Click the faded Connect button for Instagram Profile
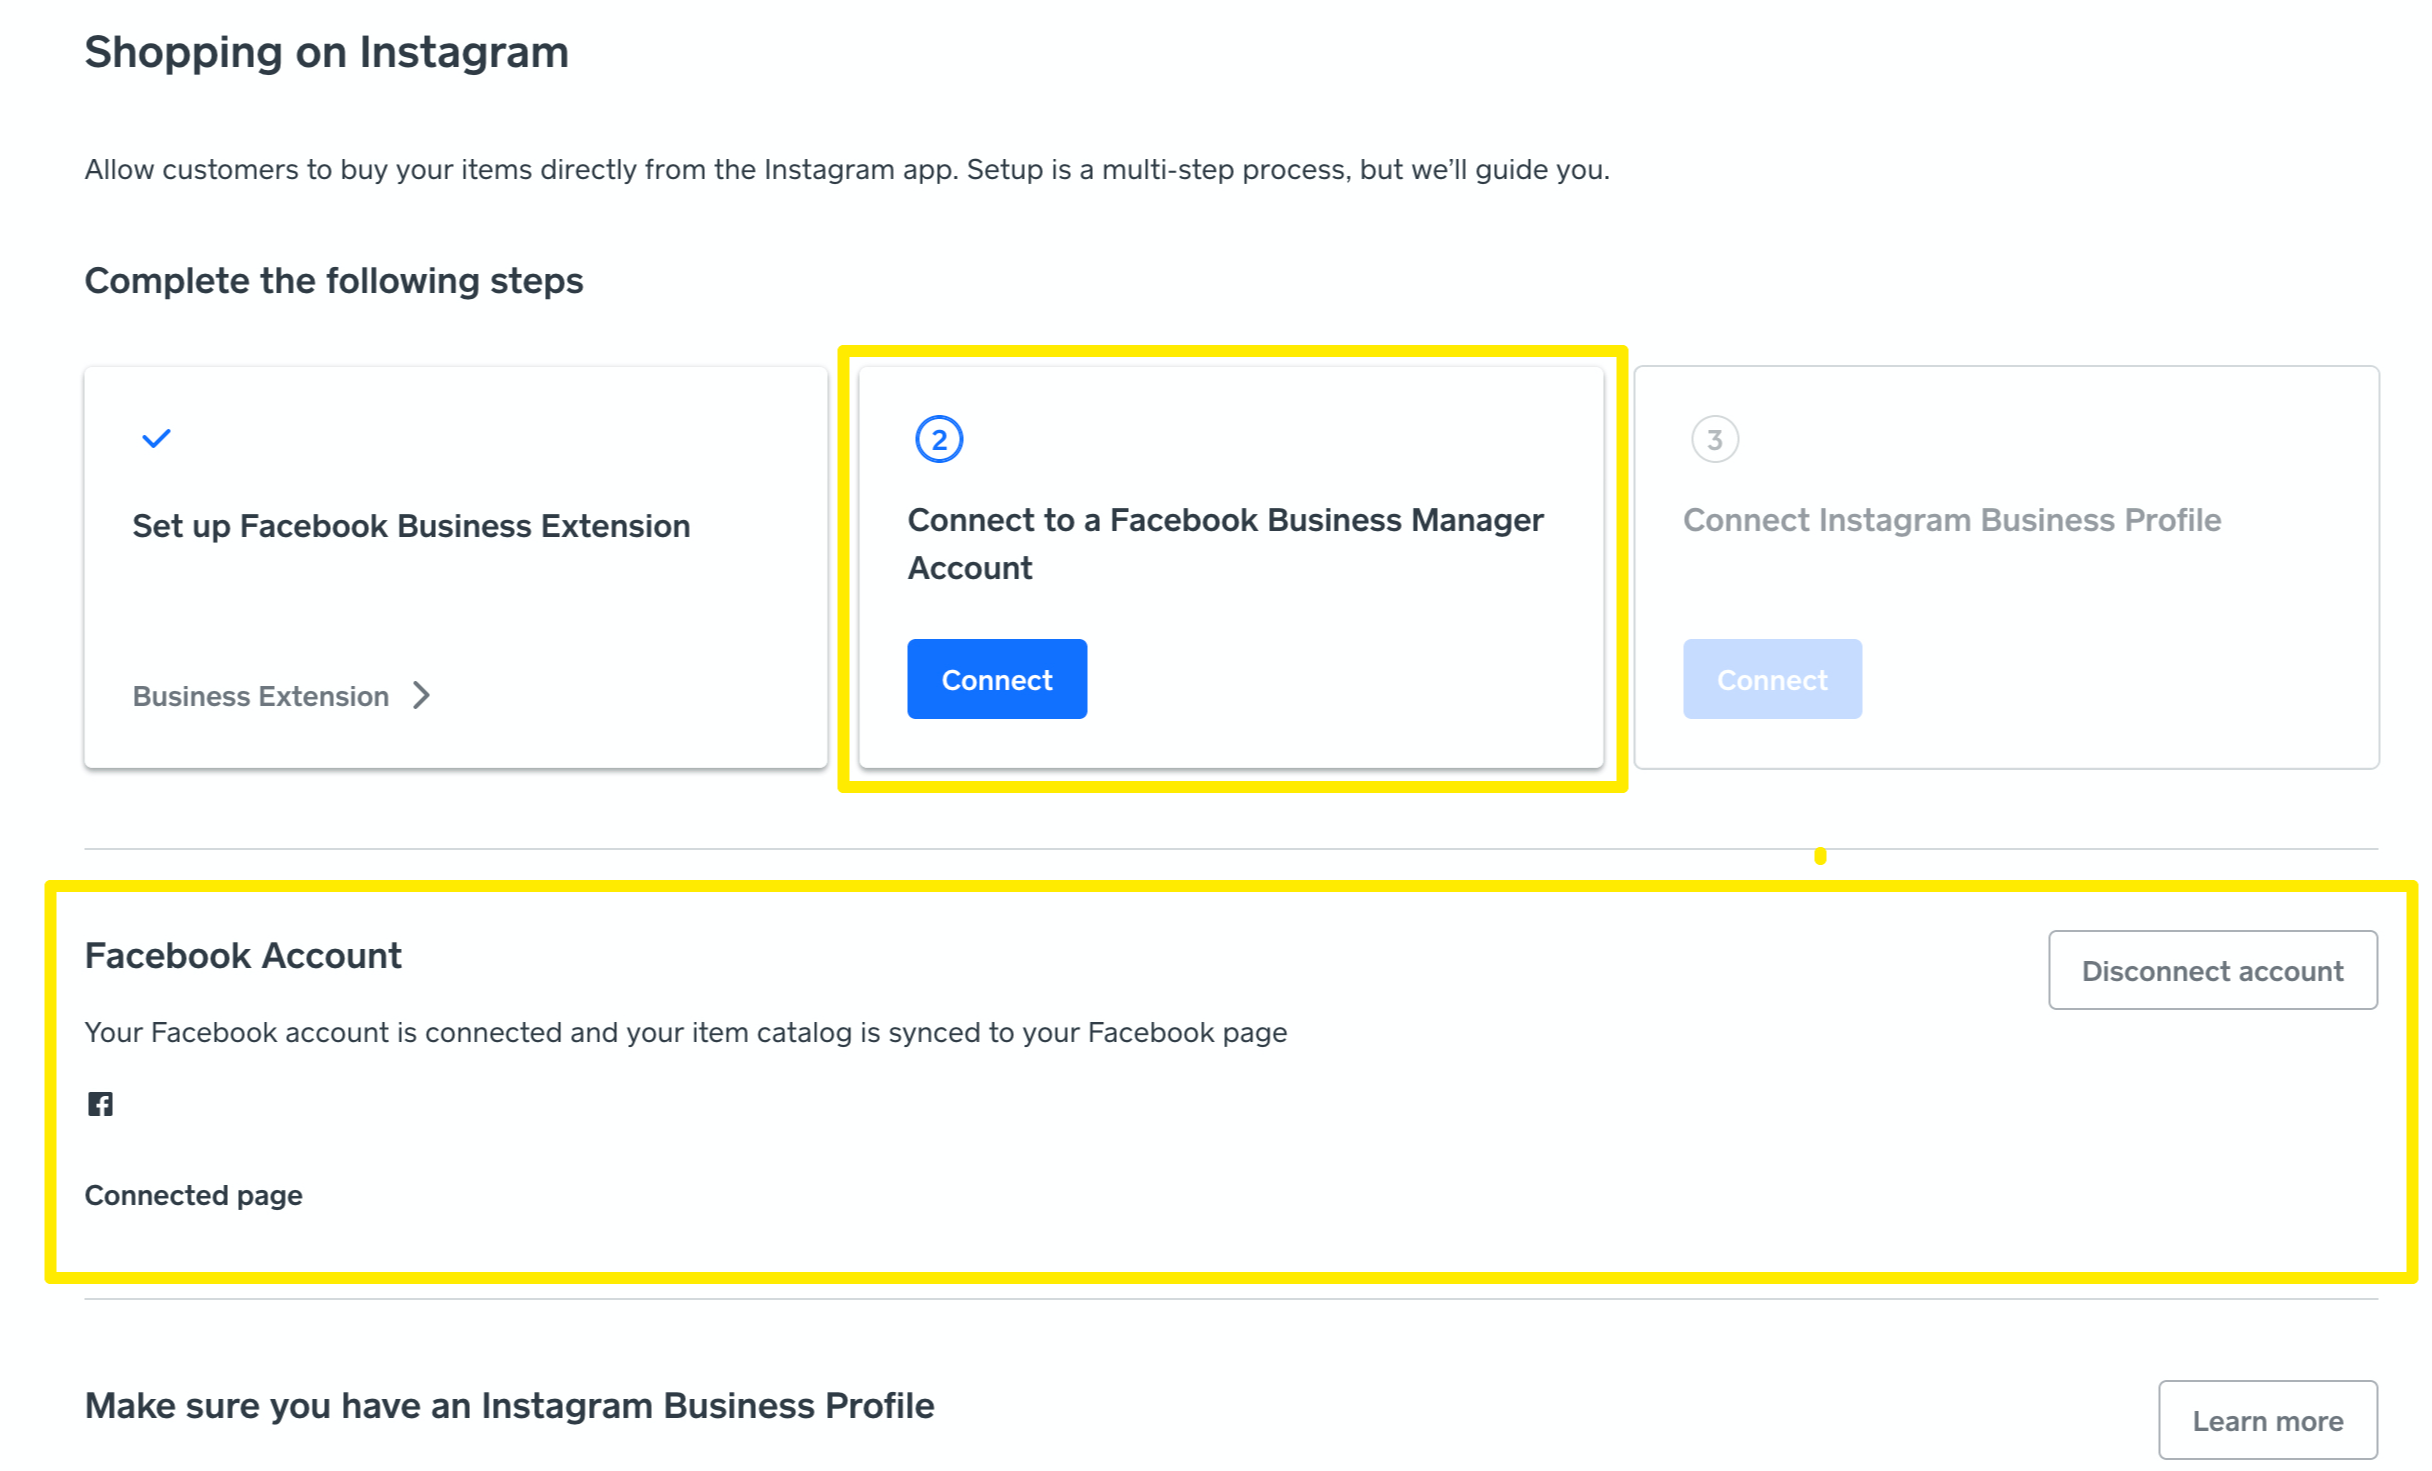This screenshot has width=2432, height=1471. tap(1771, 679)
